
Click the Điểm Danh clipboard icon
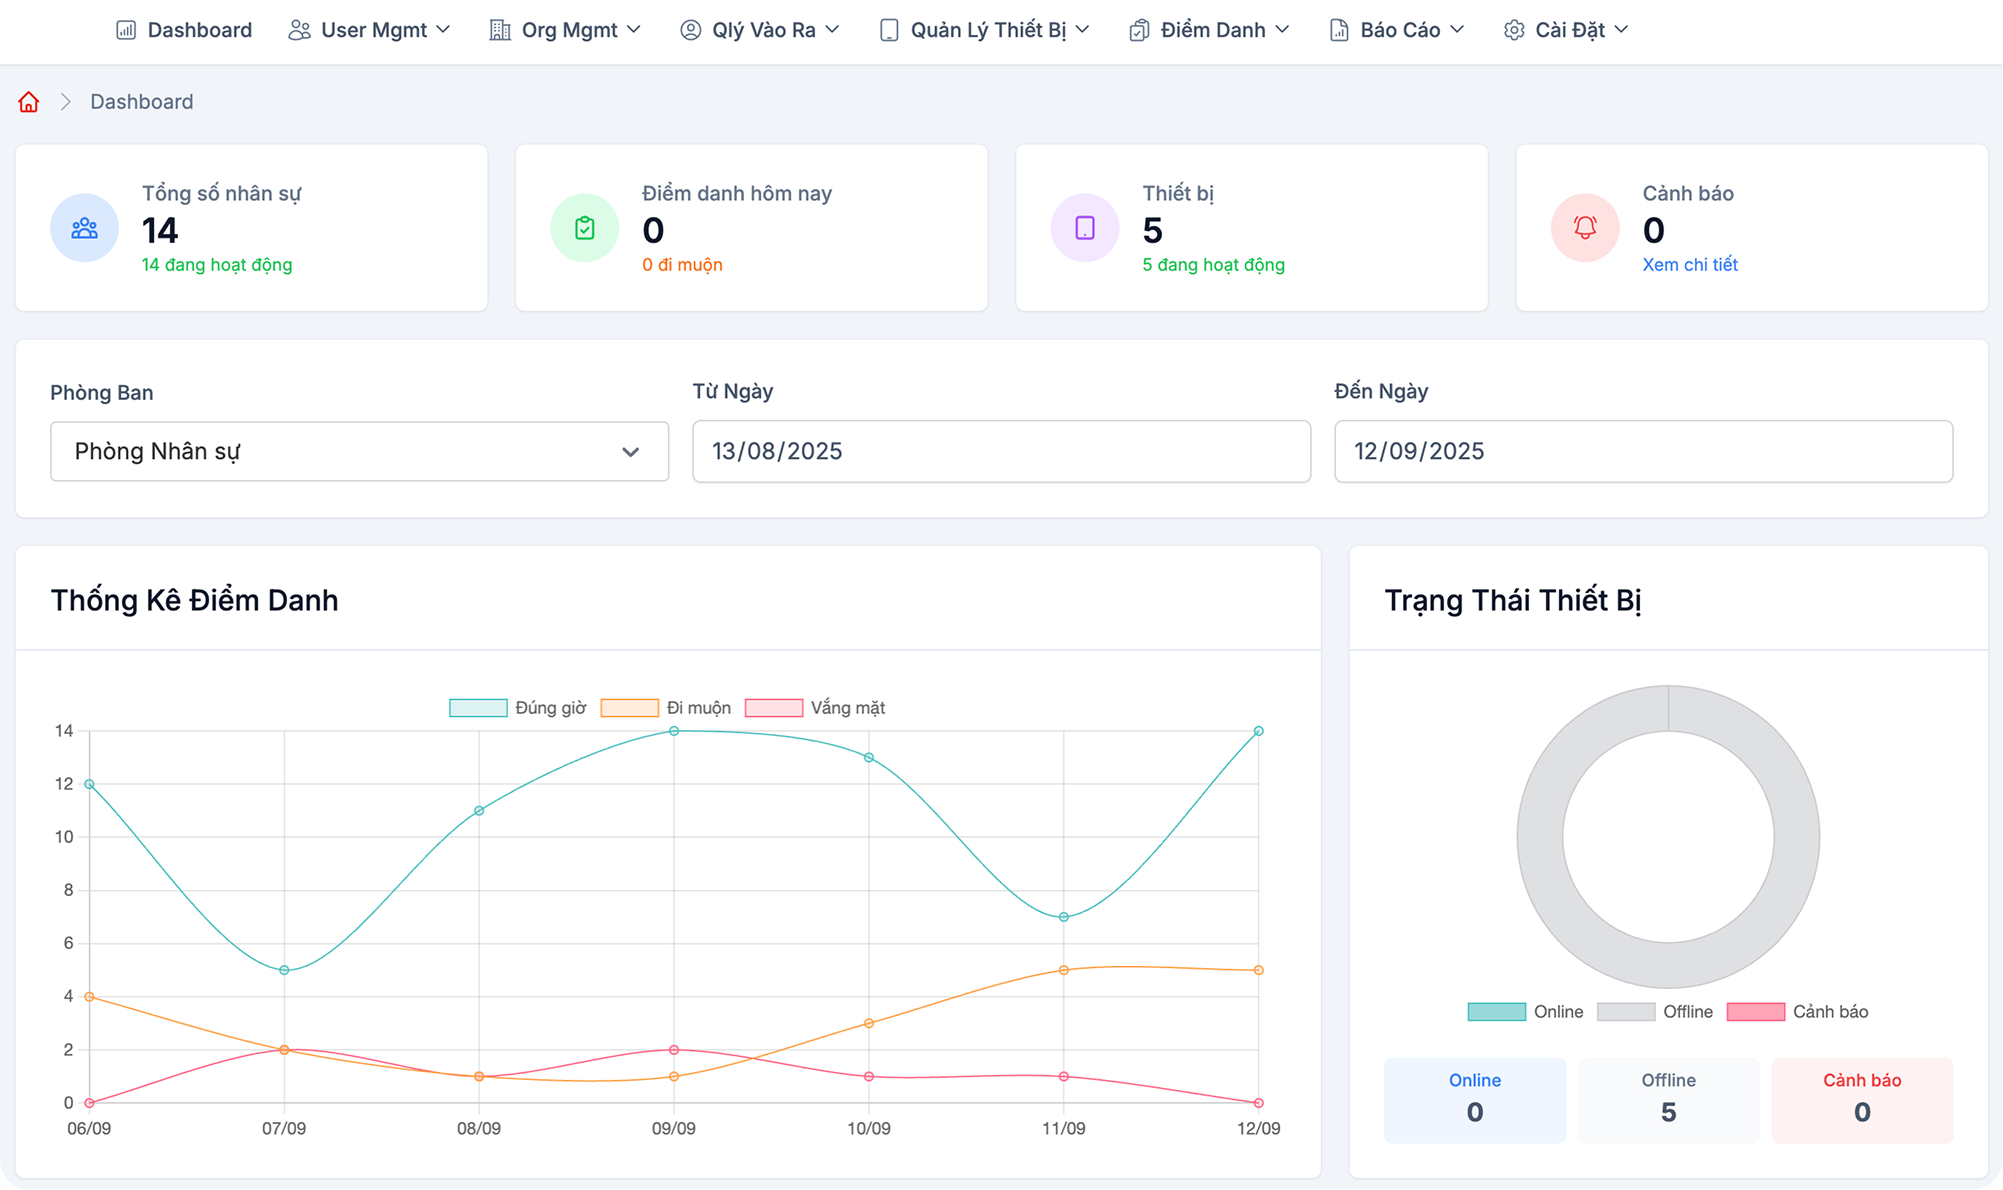(x=1138, y=30)
